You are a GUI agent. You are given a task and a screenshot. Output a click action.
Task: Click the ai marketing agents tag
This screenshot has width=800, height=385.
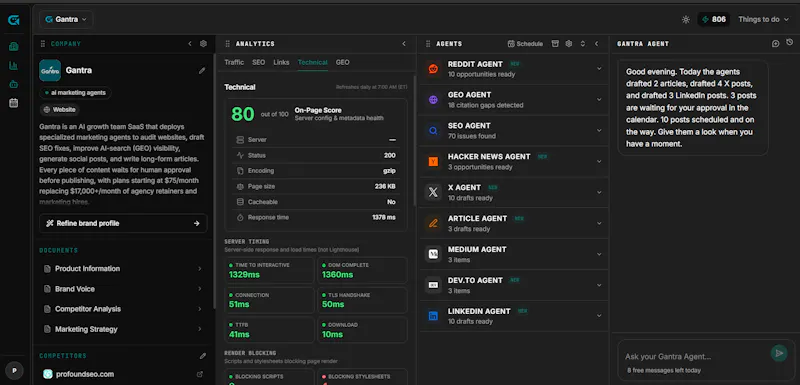coord(75,93)
